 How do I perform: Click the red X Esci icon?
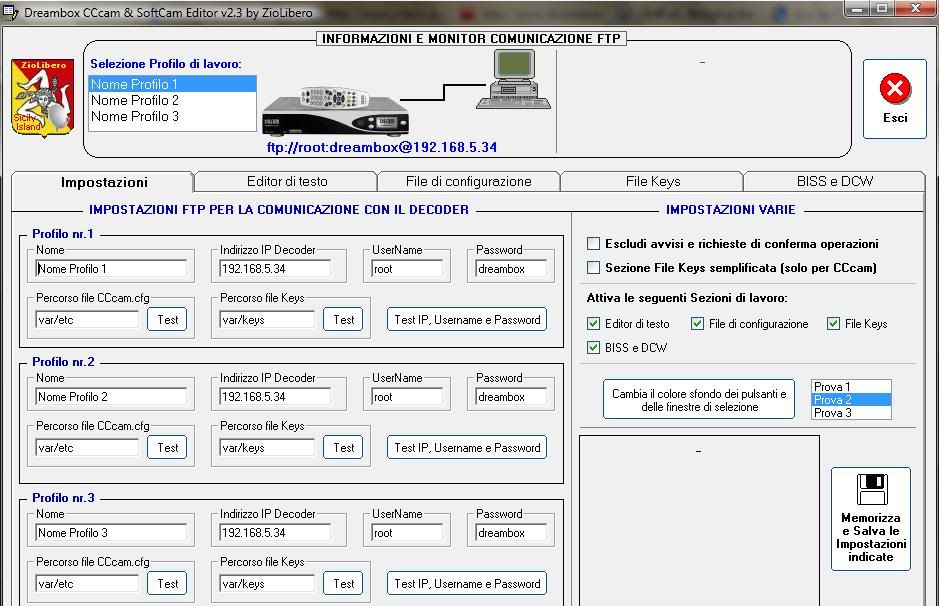895,89
